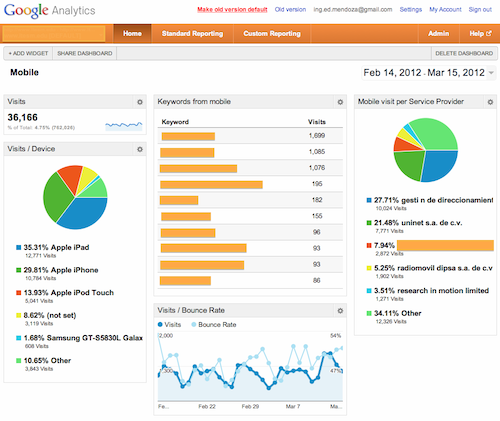Click green Apple iPhone legend swatch

[19, 270]
